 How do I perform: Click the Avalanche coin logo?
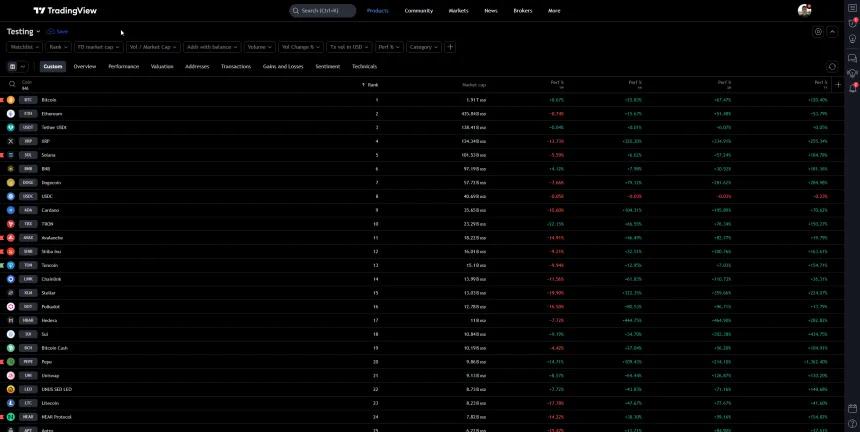(x=11, y=238)
